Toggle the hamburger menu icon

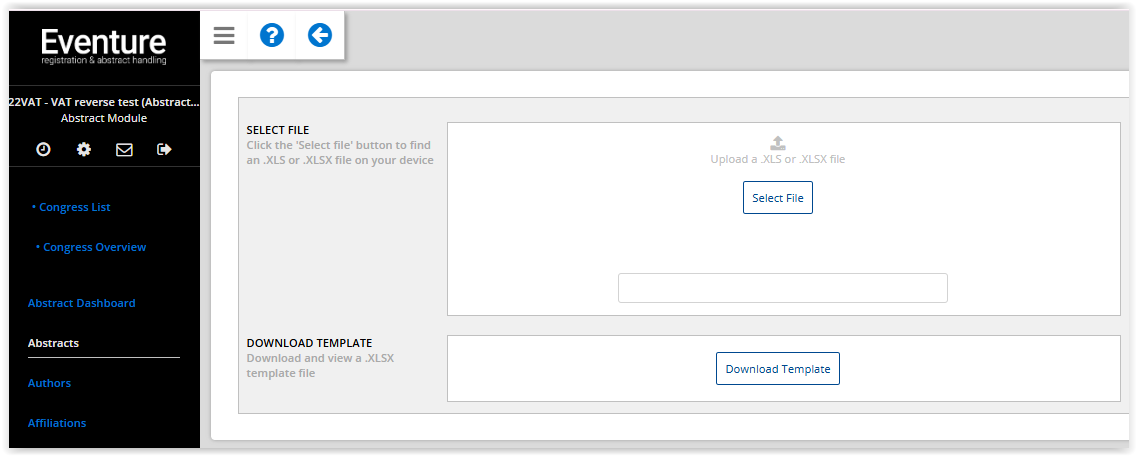[x=224, y=35]
